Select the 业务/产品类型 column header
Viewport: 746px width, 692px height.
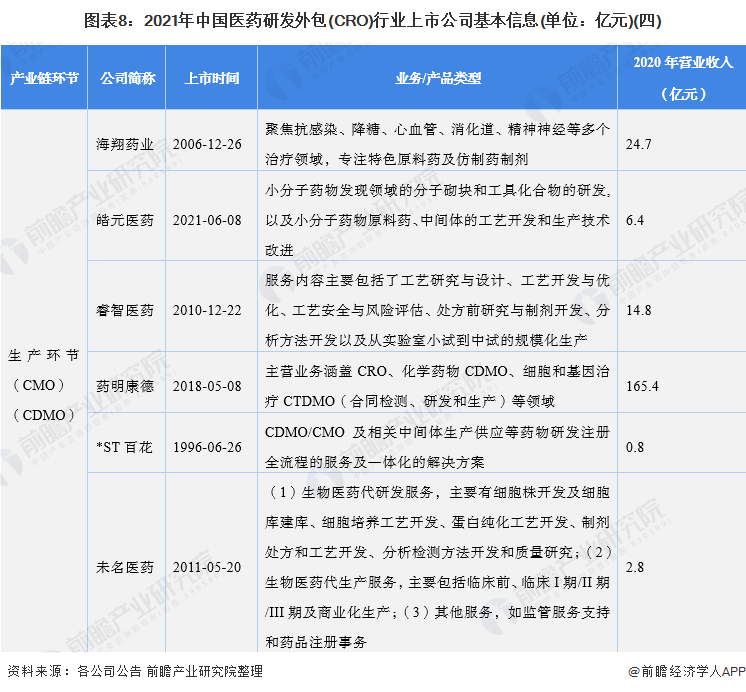pos(438,78)
